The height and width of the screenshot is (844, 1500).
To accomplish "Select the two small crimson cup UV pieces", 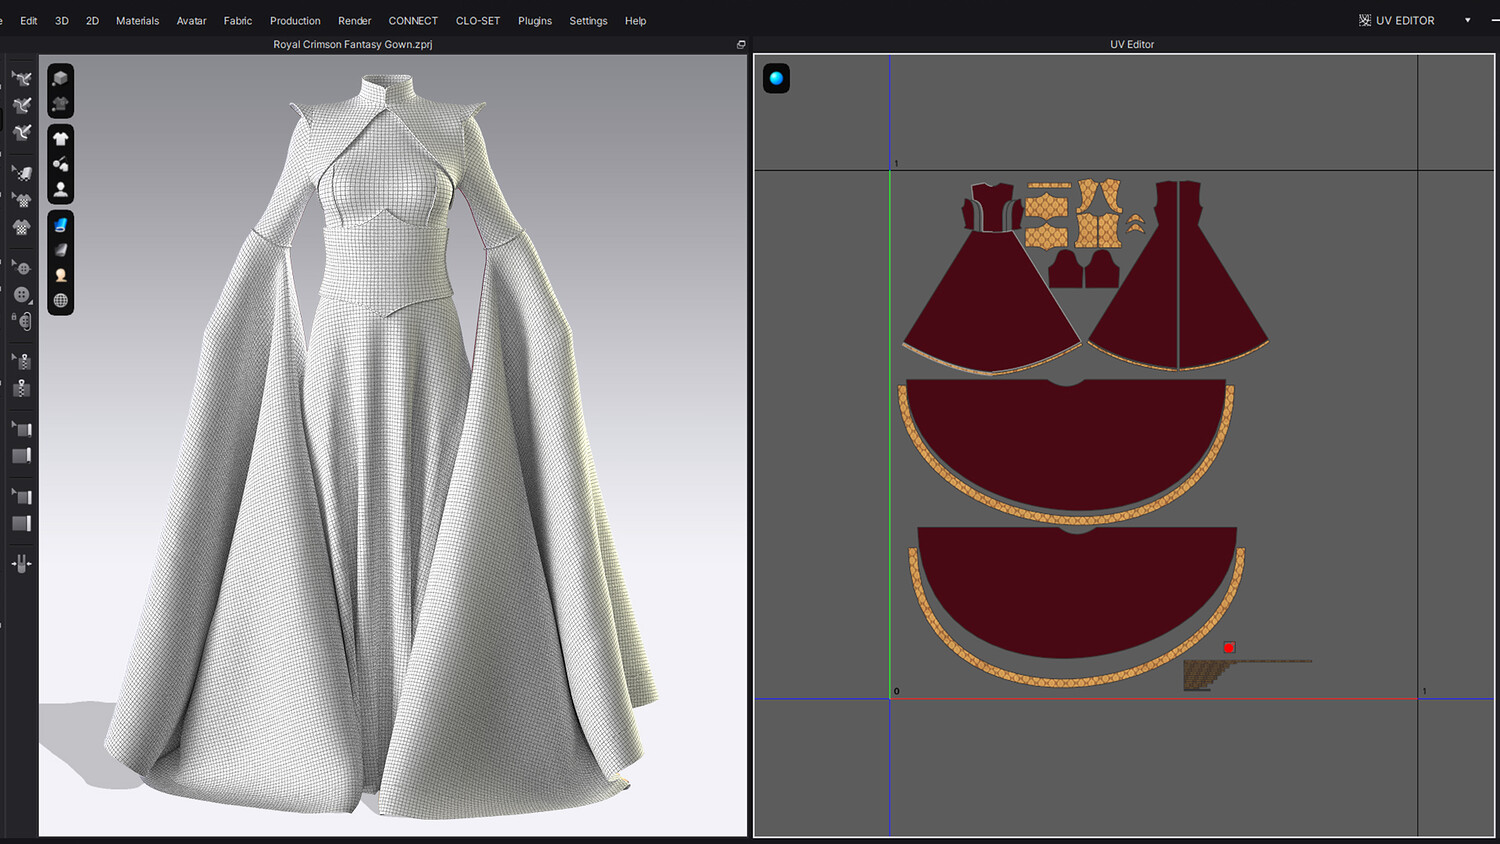I will click(x=1084, y=269).
